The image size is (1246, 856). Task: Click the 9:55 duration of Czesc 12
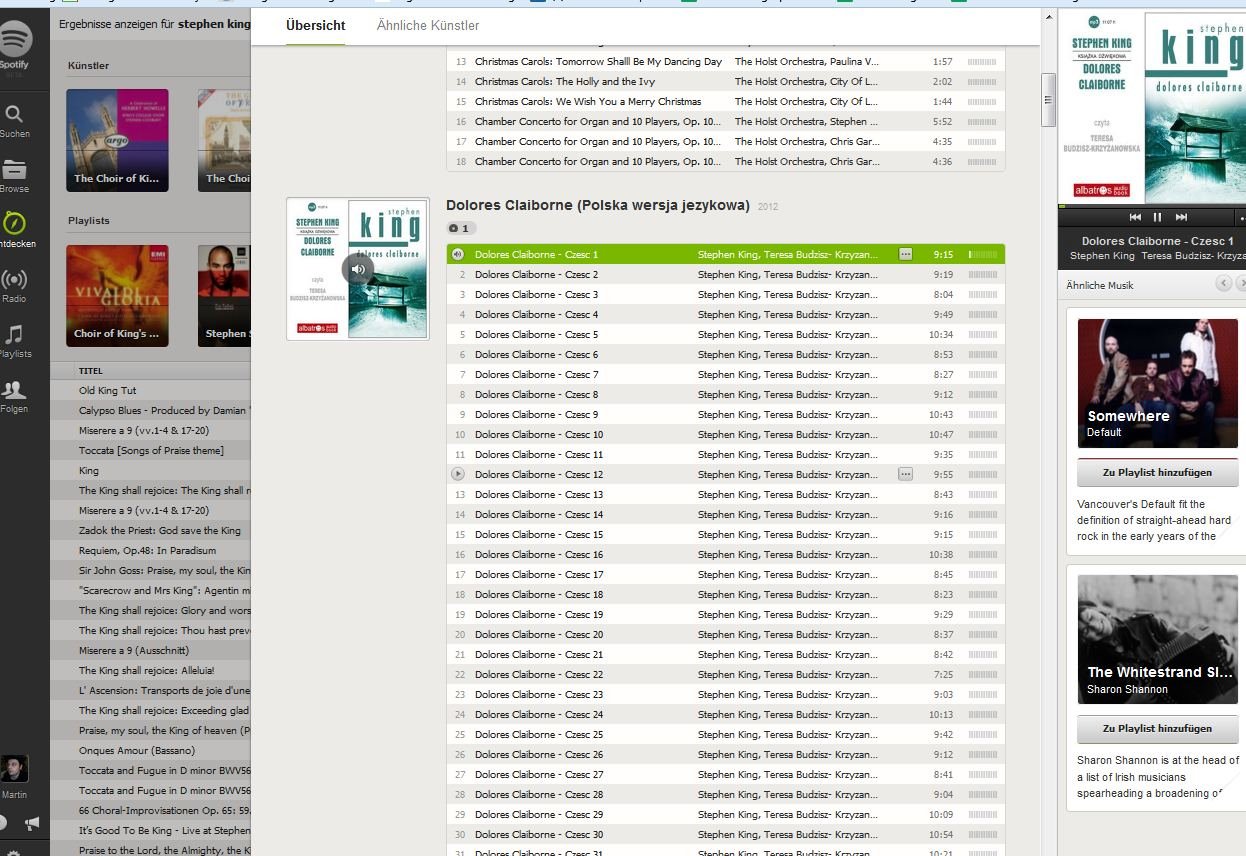(943, 475)
